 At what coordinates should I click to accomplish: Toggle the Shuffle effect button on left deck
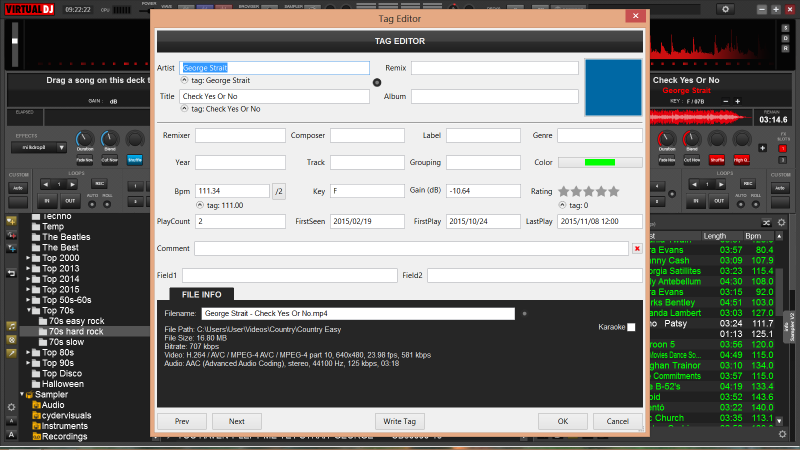point(134,159)
